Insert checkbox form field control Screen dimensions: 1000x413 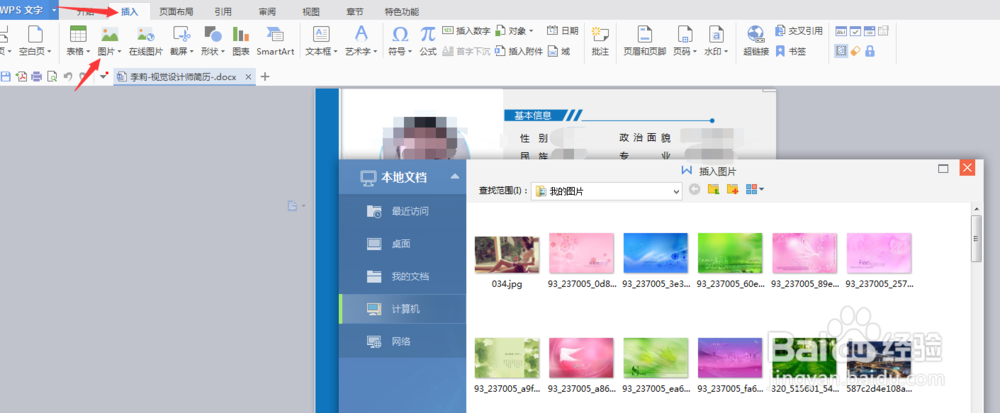pyautogui.click(x=855, y=31)
